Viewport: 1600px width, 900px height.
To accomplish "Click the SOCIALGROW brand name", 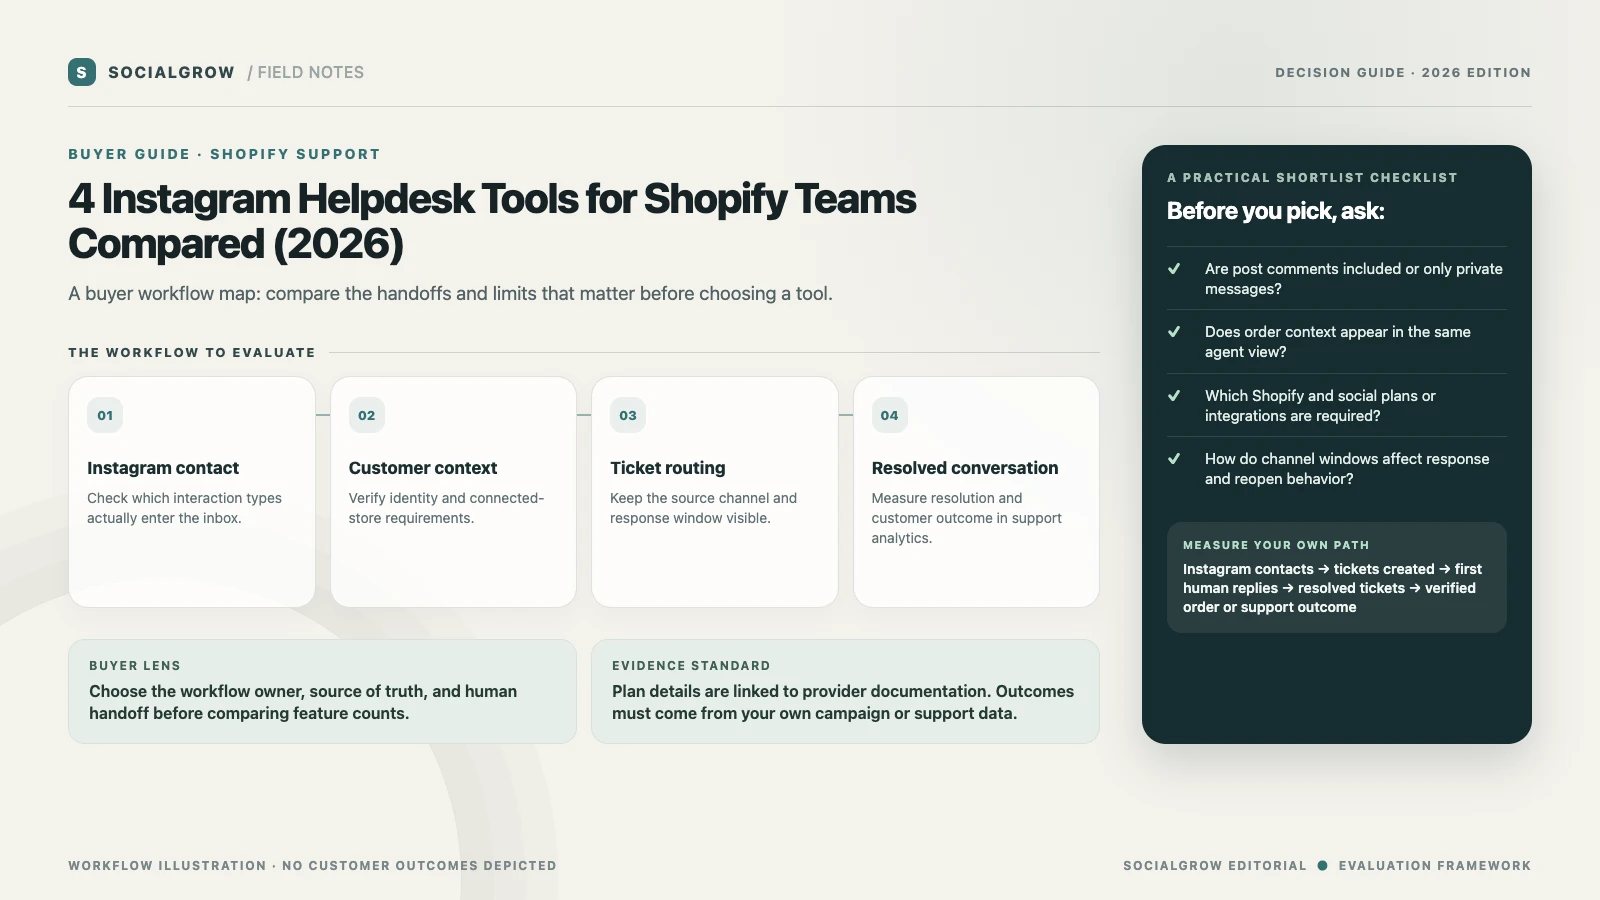I will [x=171, y=72].
